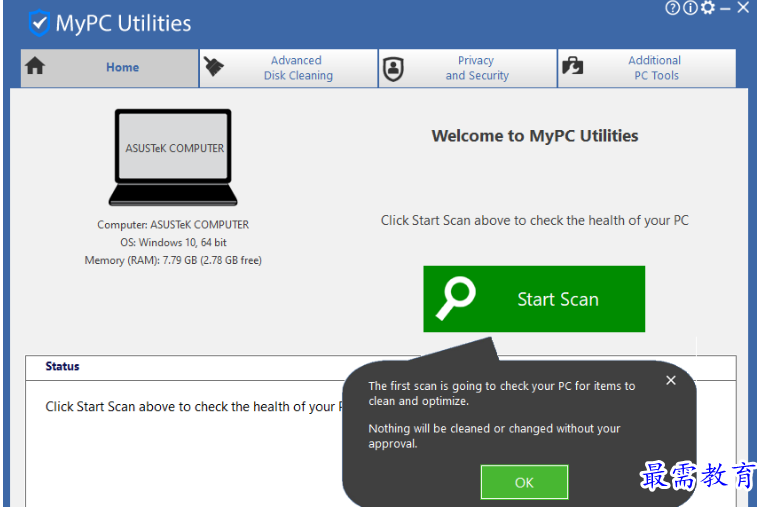Open the Privacy and Security tab
Image resolution: width=764 pixels, height=507 pixels.
pyautogui.click(x=468, y=68)
